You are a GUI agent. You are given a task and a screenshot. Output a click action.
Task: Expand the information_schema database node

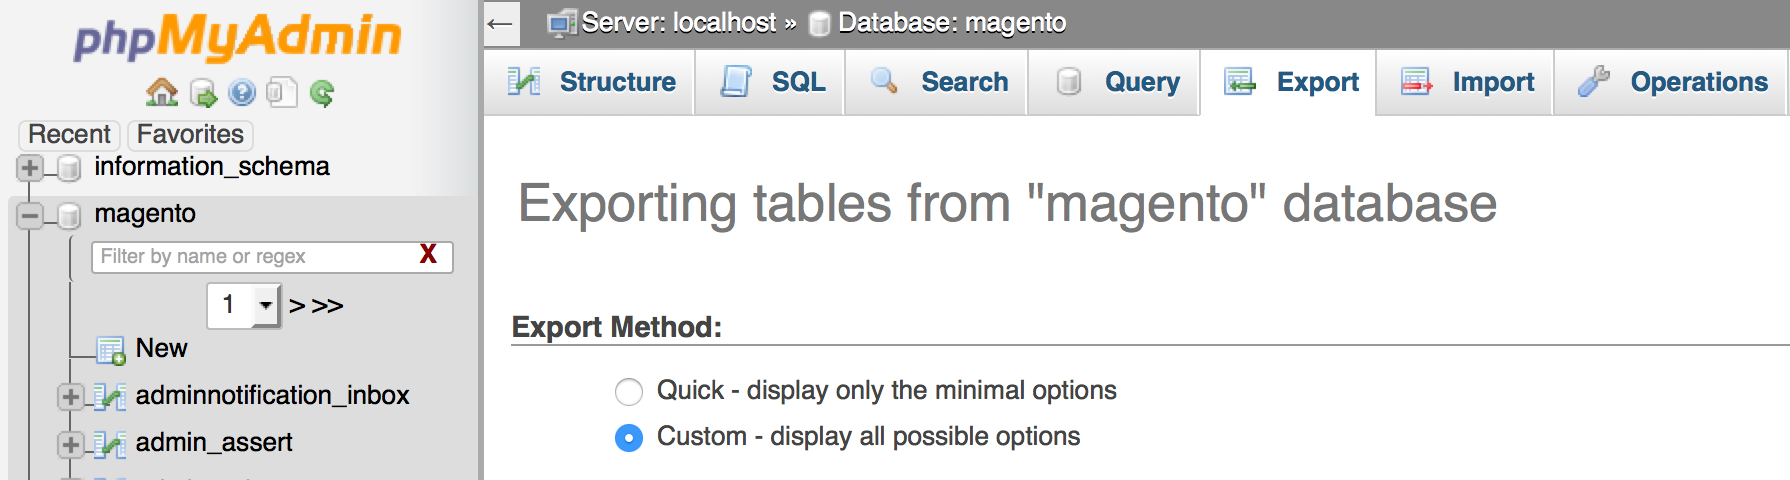coord(30,167)
